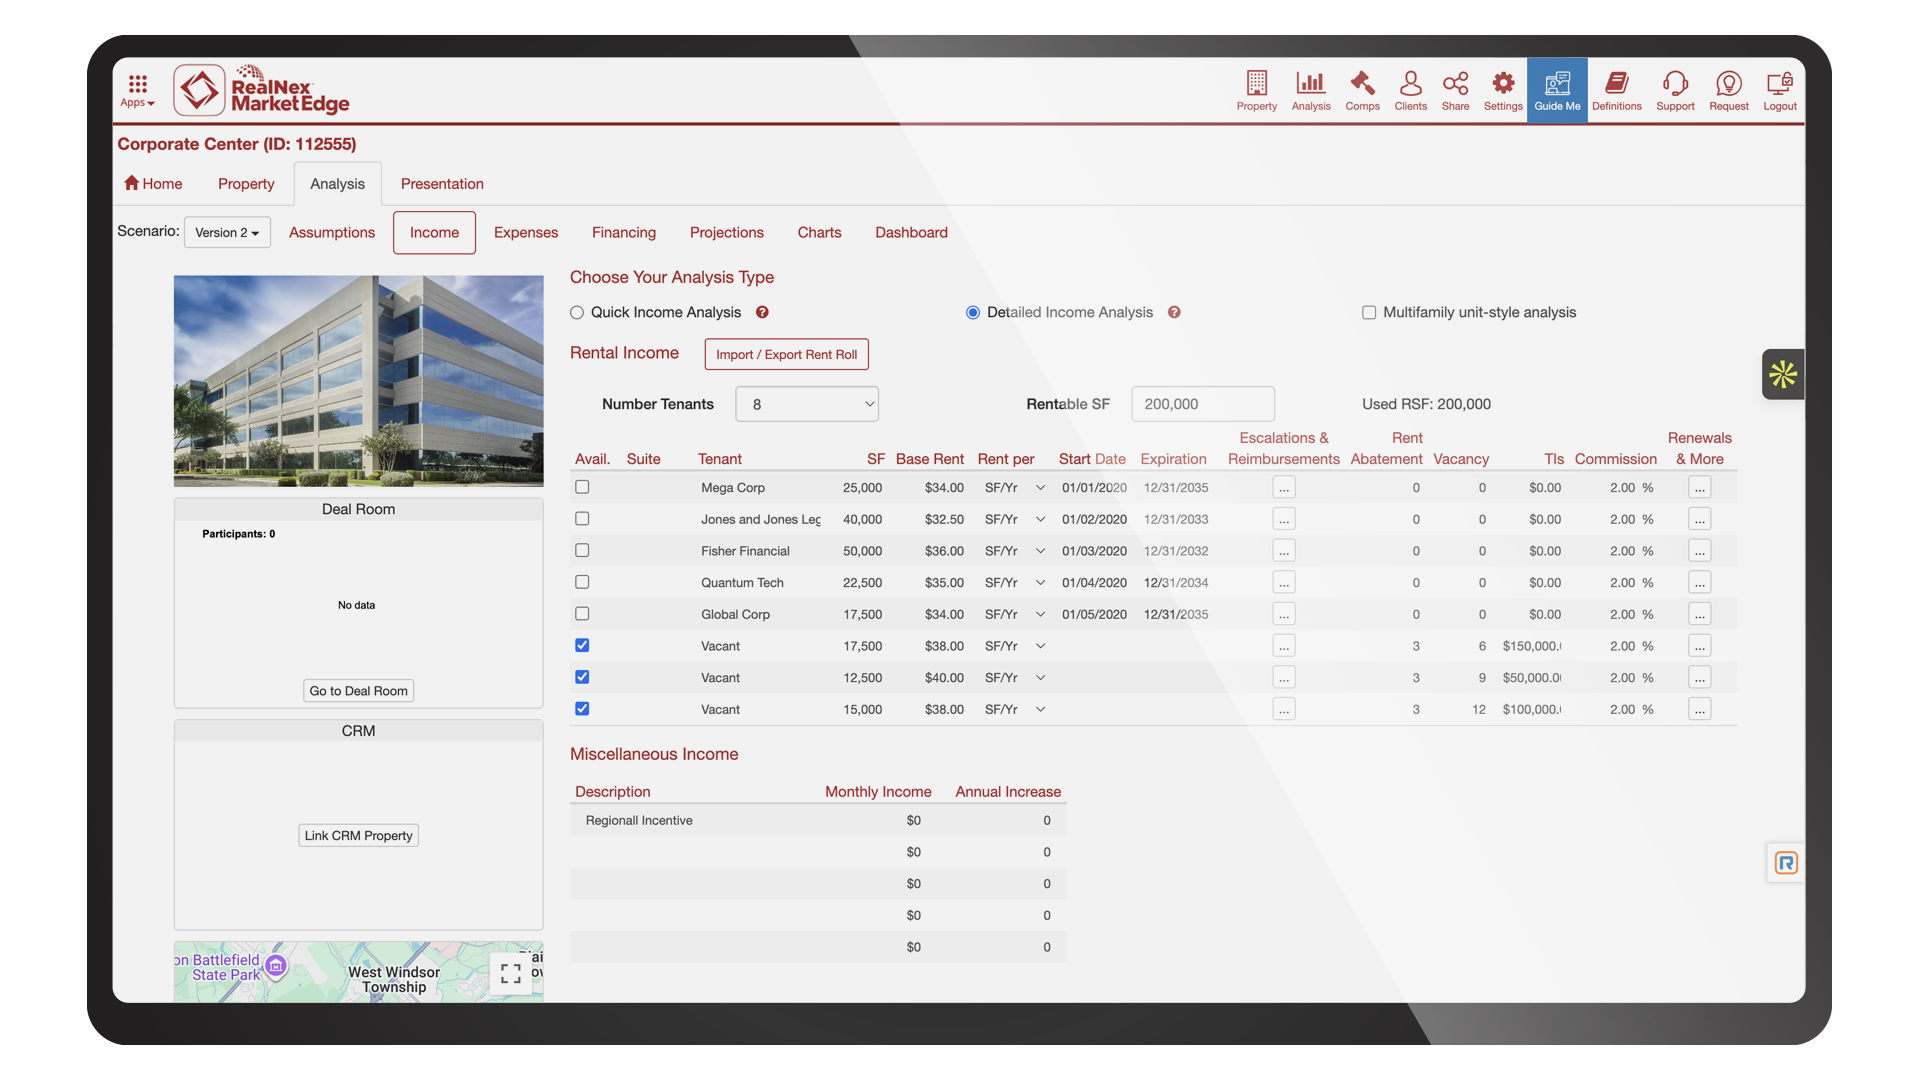Open the Version 2 scenario dropdown
Image resolution: width=1920 pixels, height=1080 pixels.
(x=227, y=232)
